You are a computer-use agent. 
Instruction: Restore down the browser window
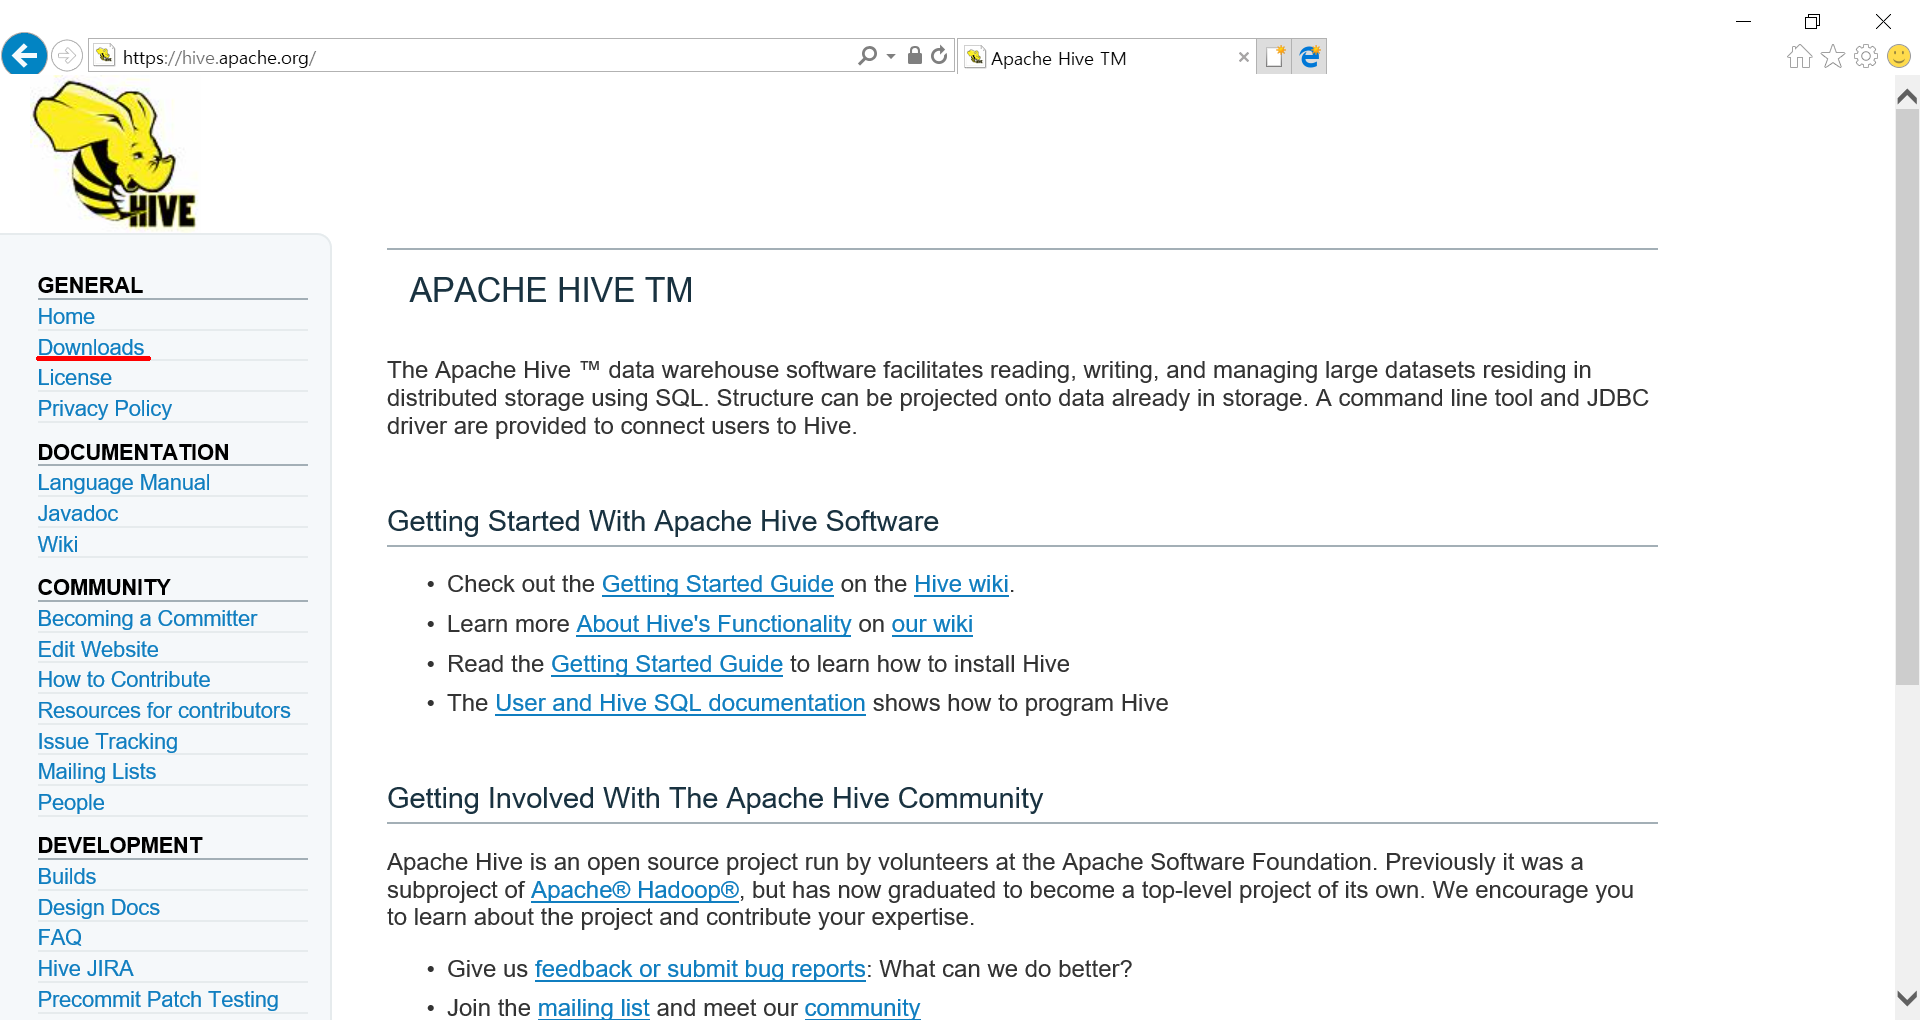(x=1812, y=21)
